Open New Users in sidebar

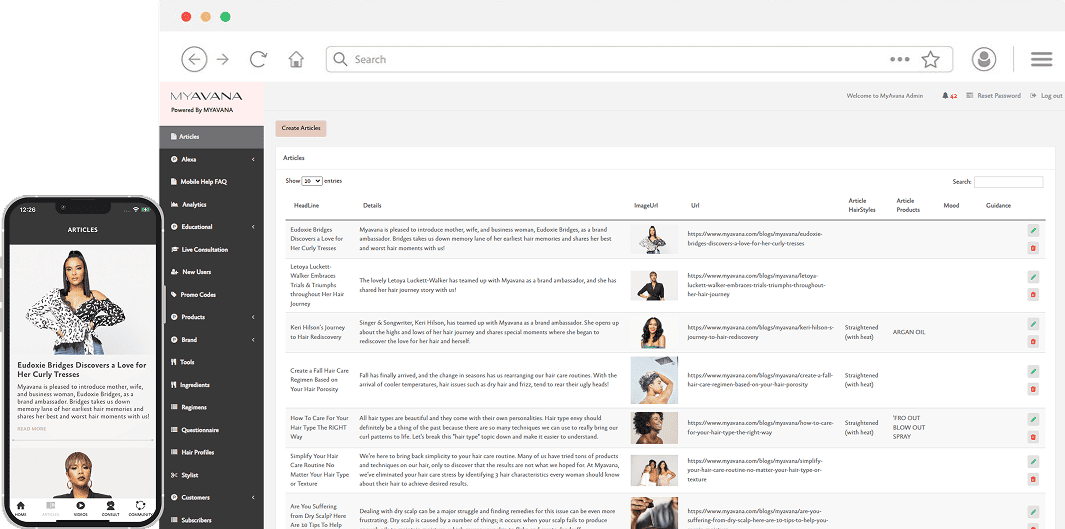pos(211,272)
